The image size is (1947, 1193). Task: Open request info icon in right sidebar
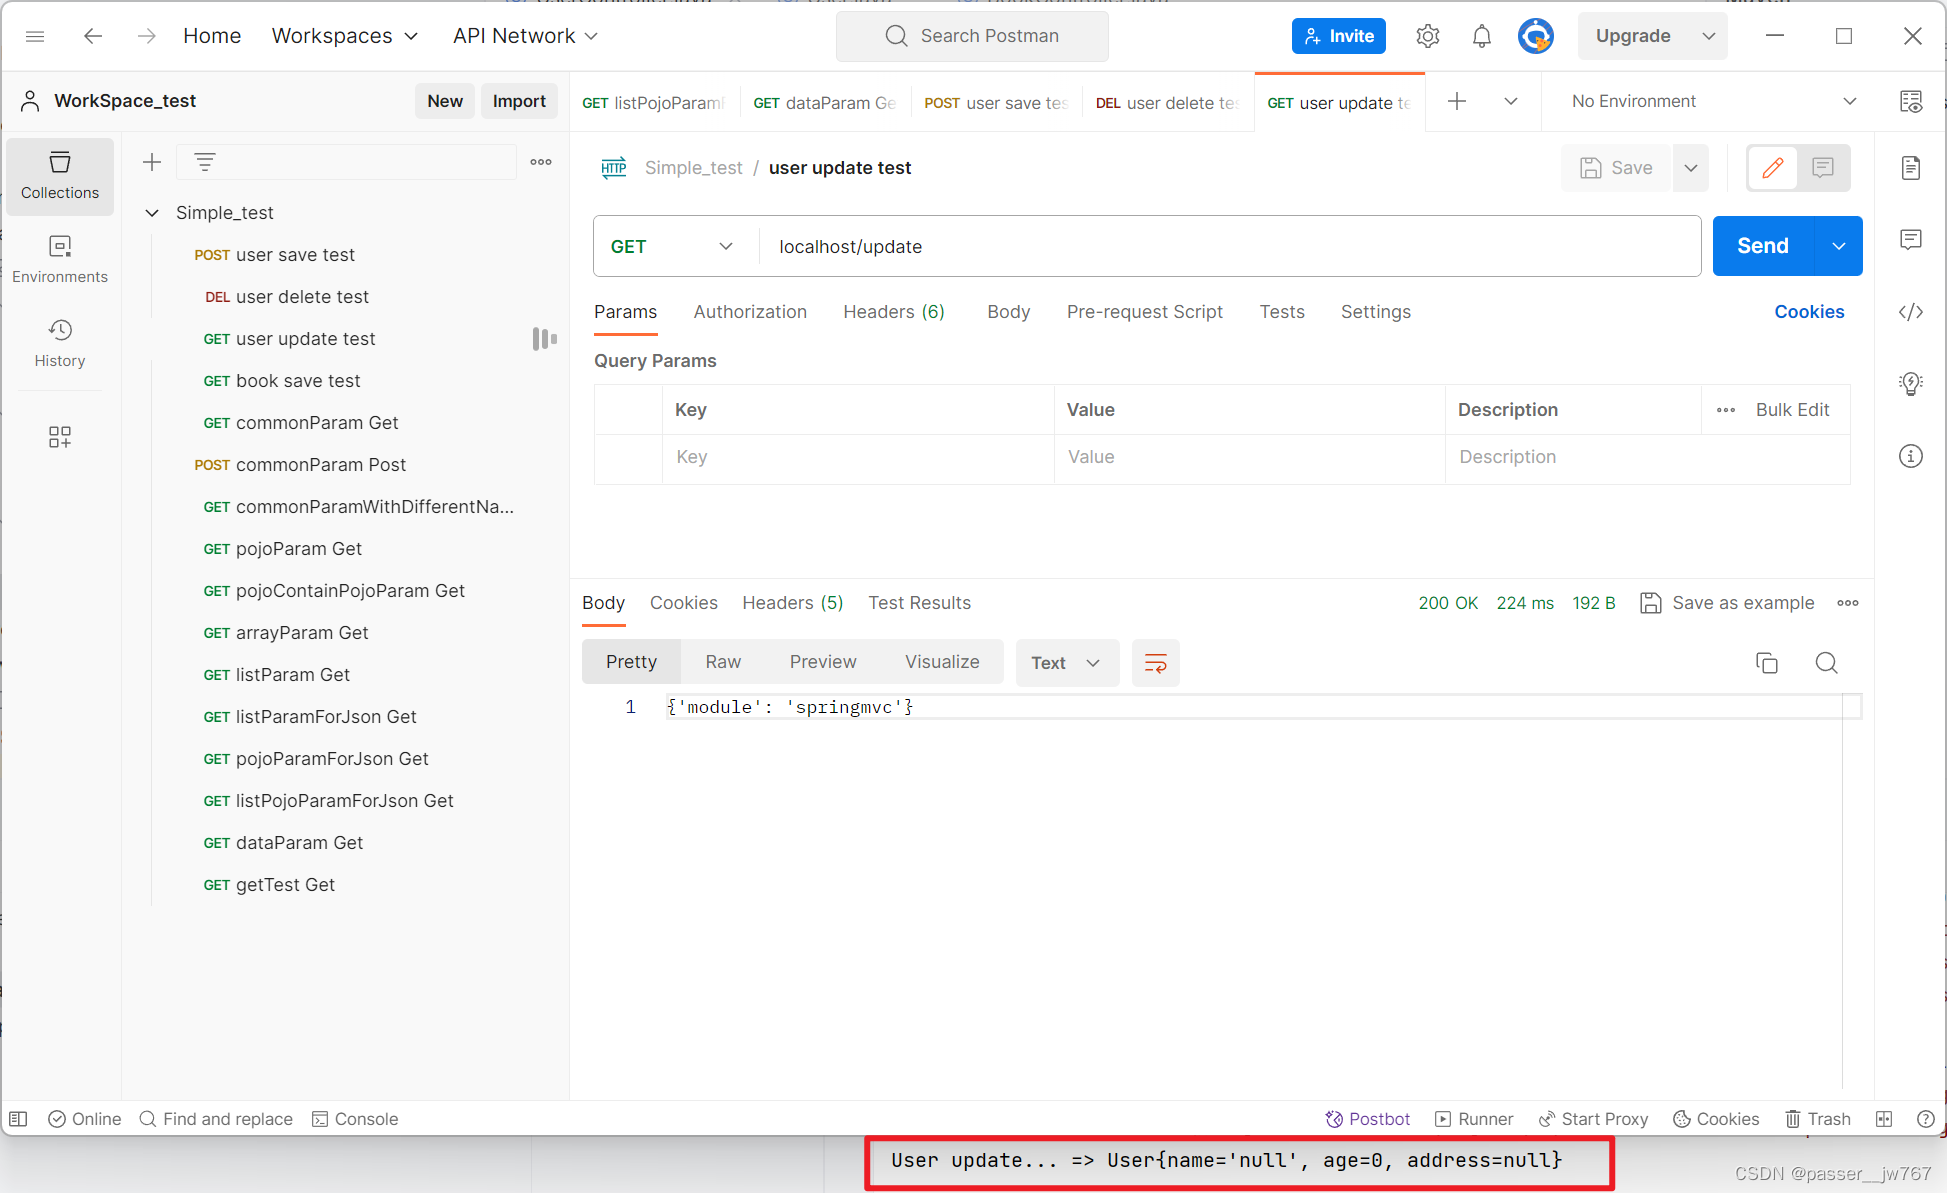(x=1911, y=457)
